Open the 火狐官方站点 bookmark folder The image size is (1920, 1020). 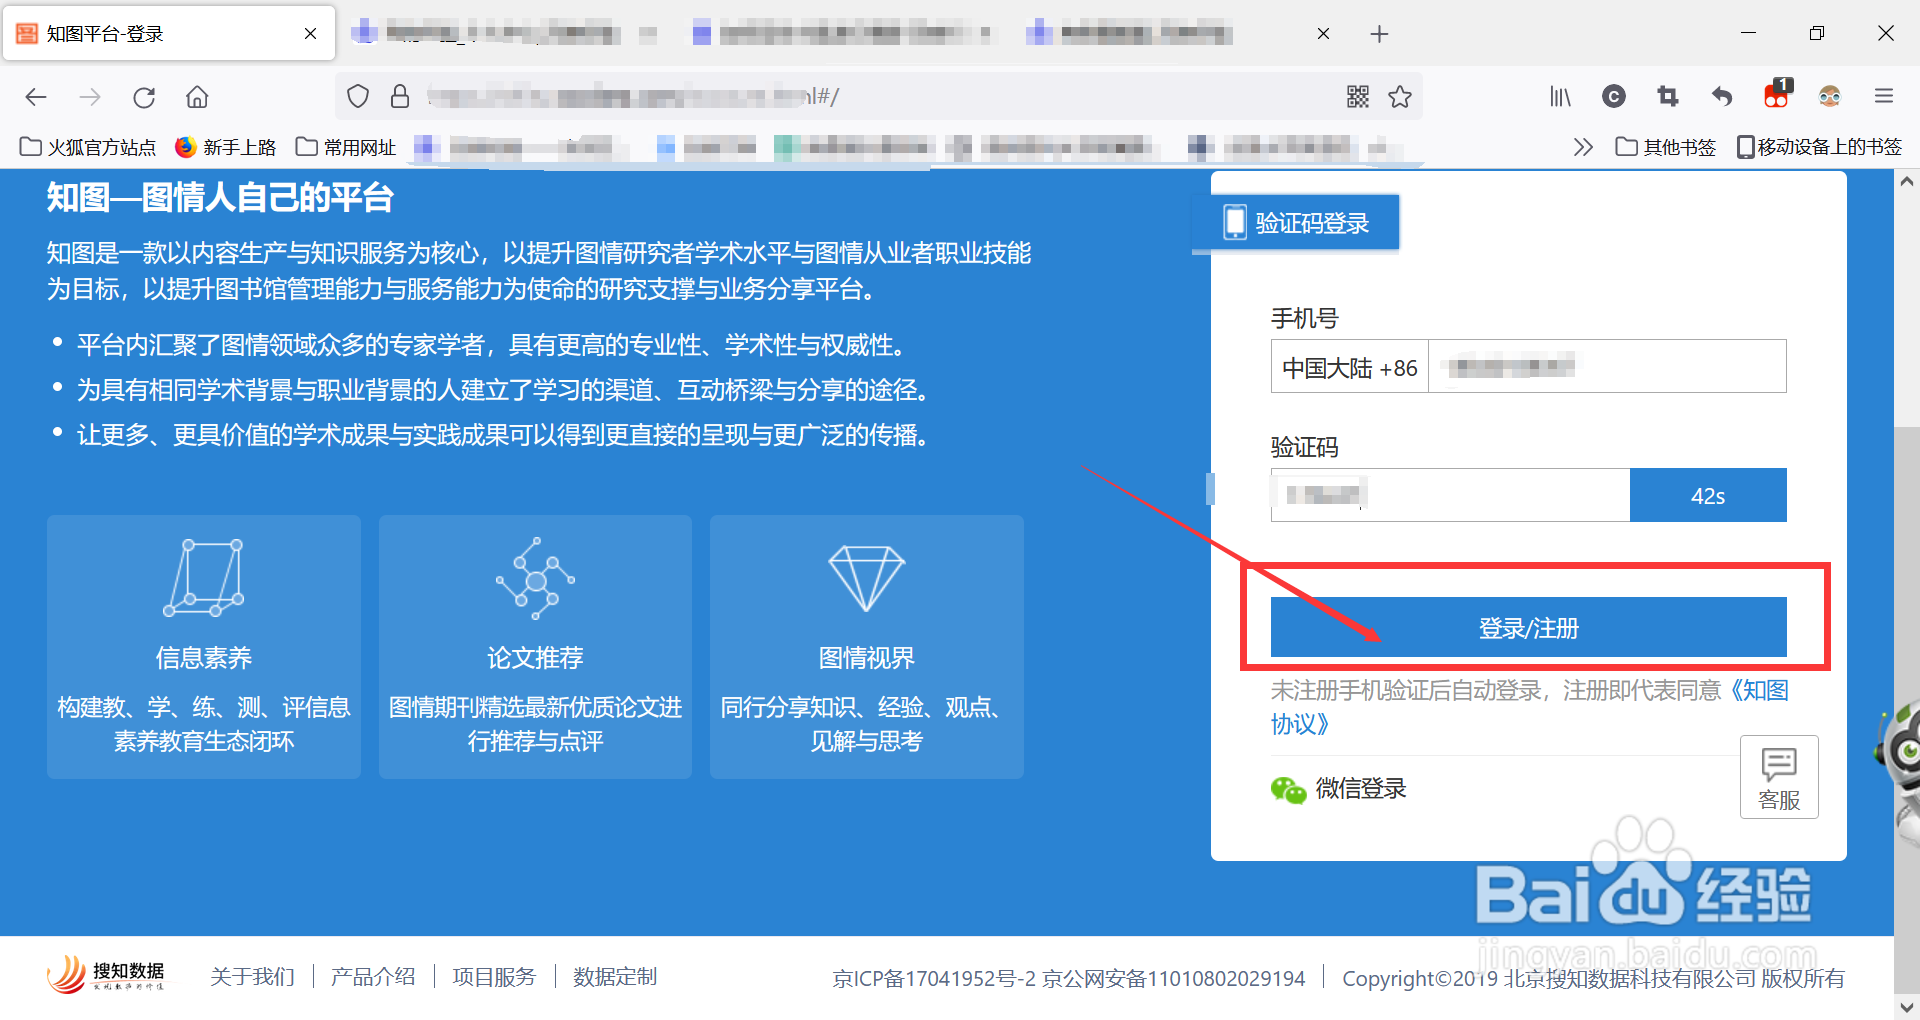coord(88,147)
